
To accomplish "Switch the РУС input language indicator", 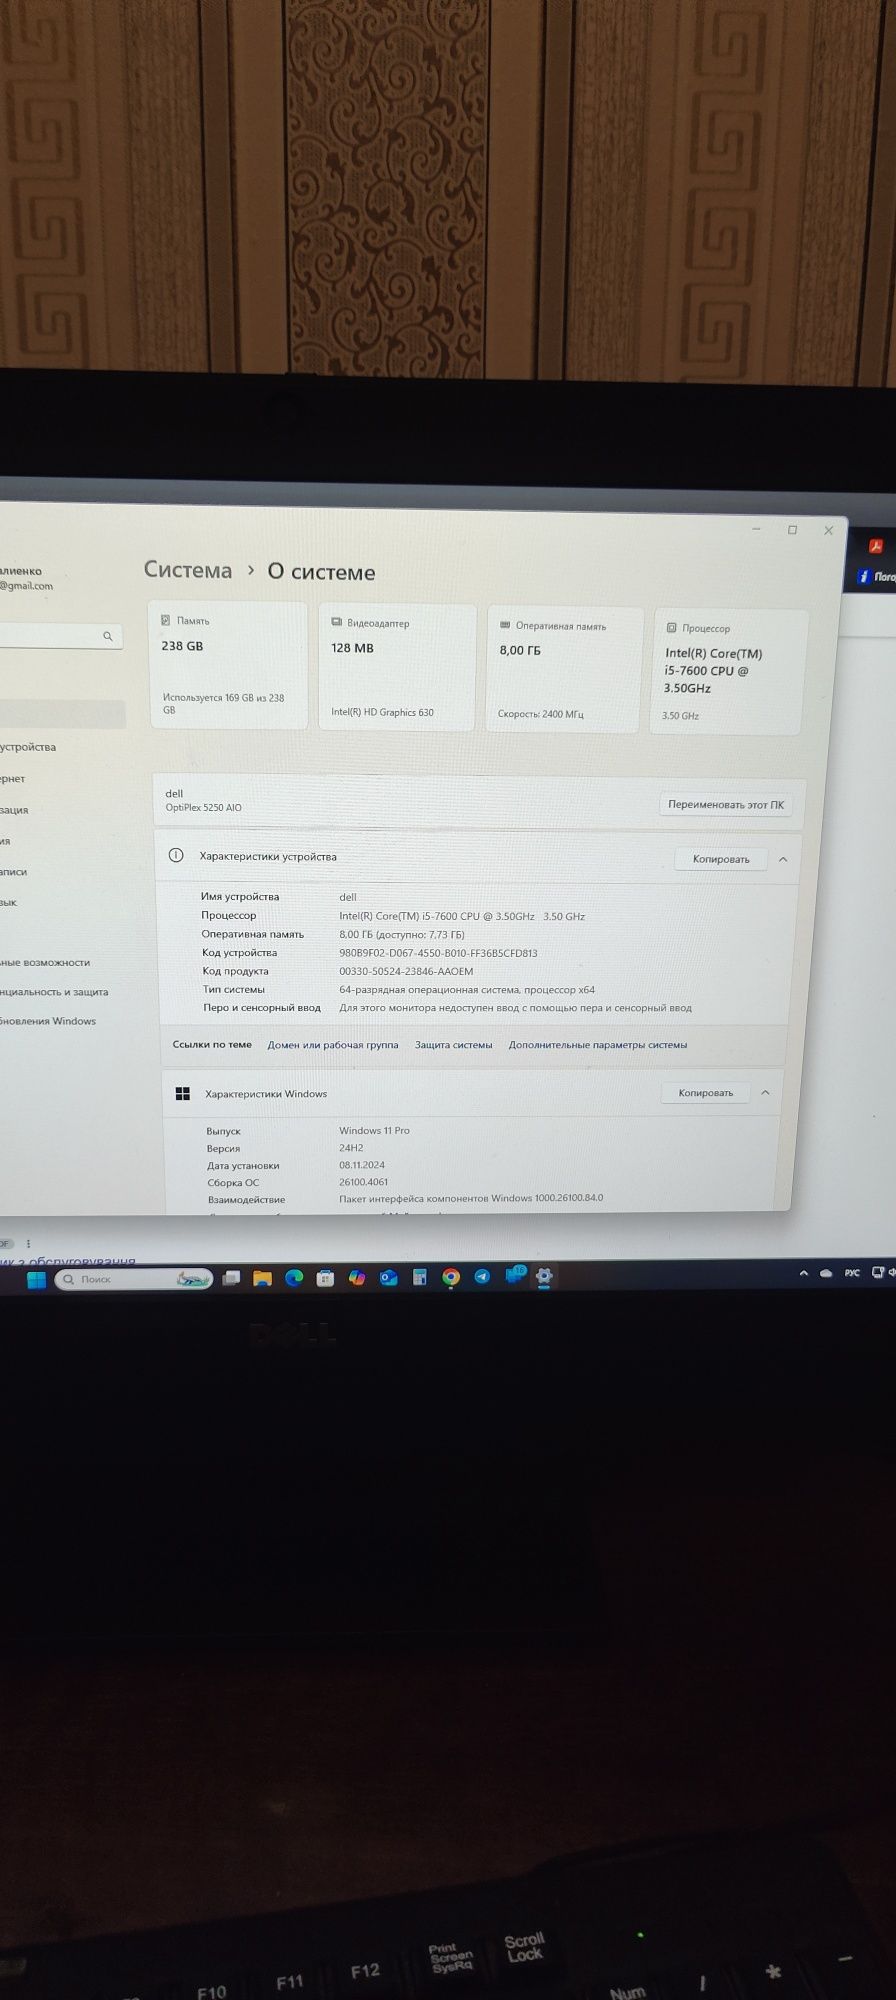I will [x=852, y=1273].
